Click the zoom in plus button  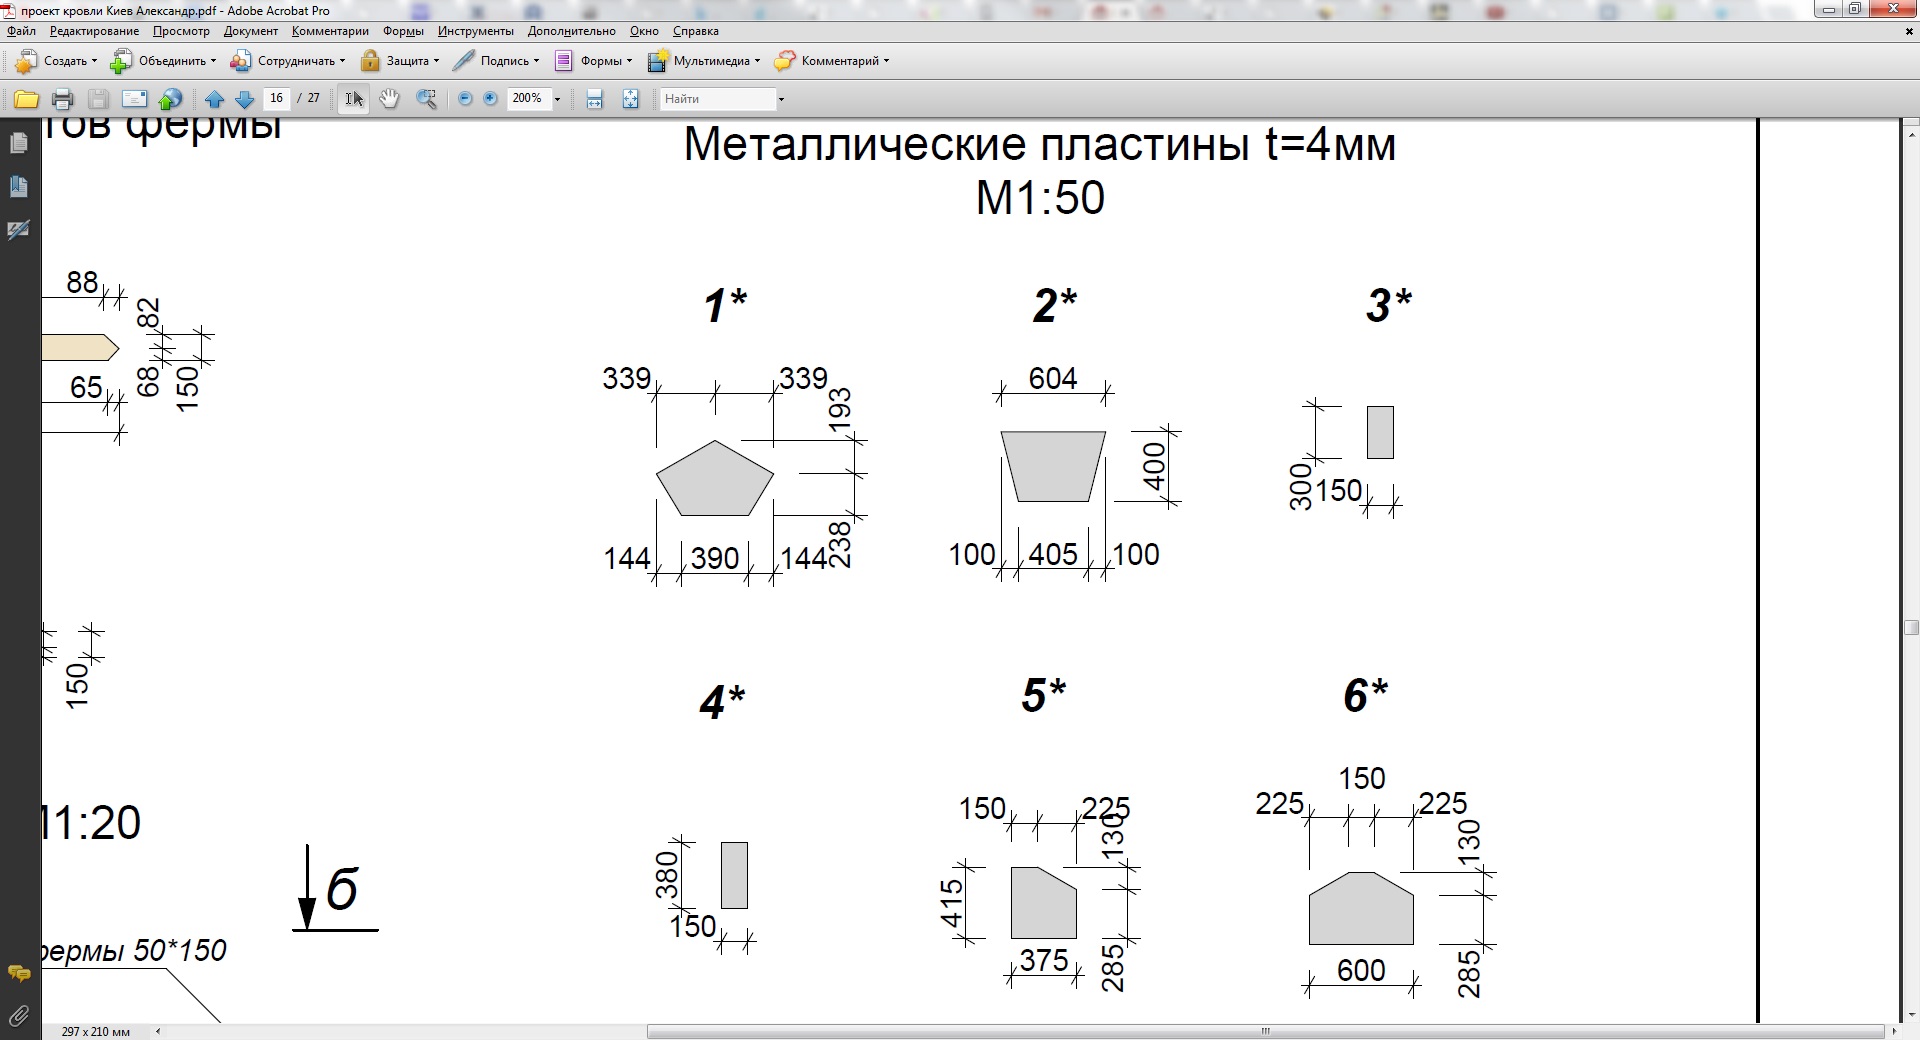tap(490, 99)
